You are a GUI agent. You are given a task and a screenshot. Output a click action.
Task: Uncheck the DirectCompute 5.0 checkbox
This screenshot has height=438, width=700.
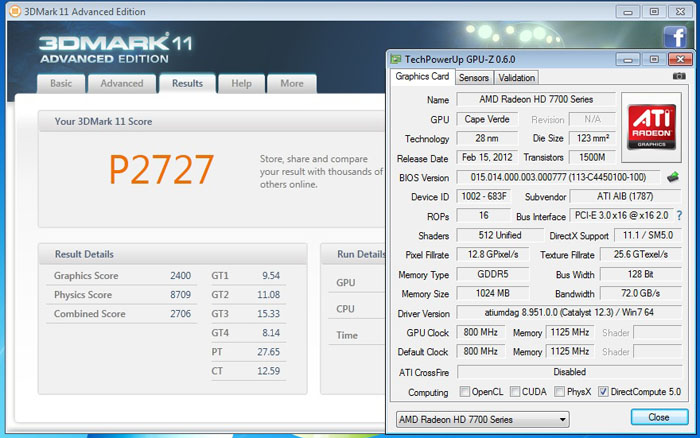[x=603, y=392]
